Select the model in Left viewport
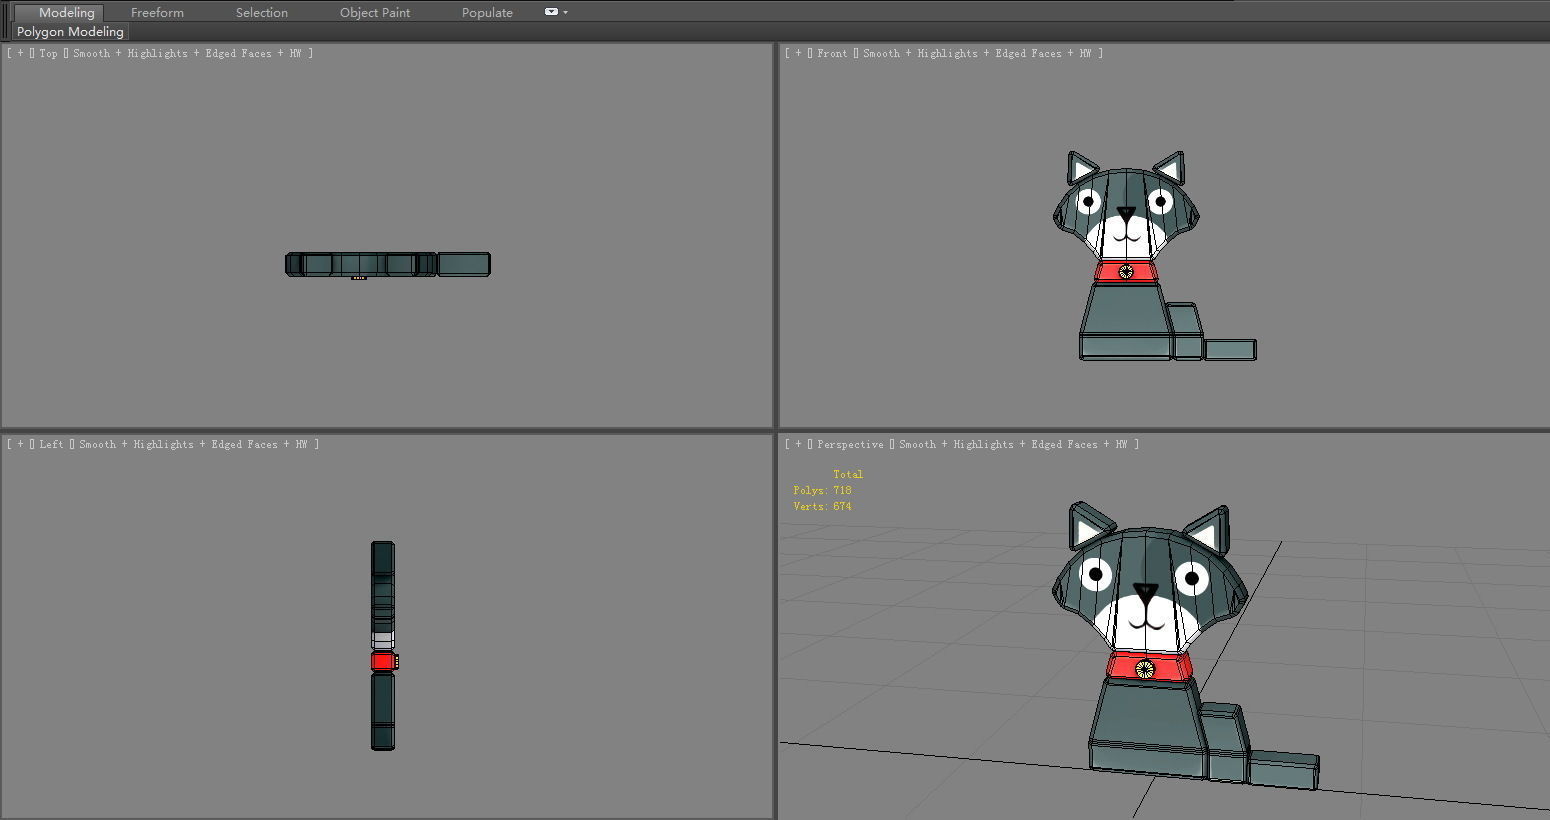 383,646
